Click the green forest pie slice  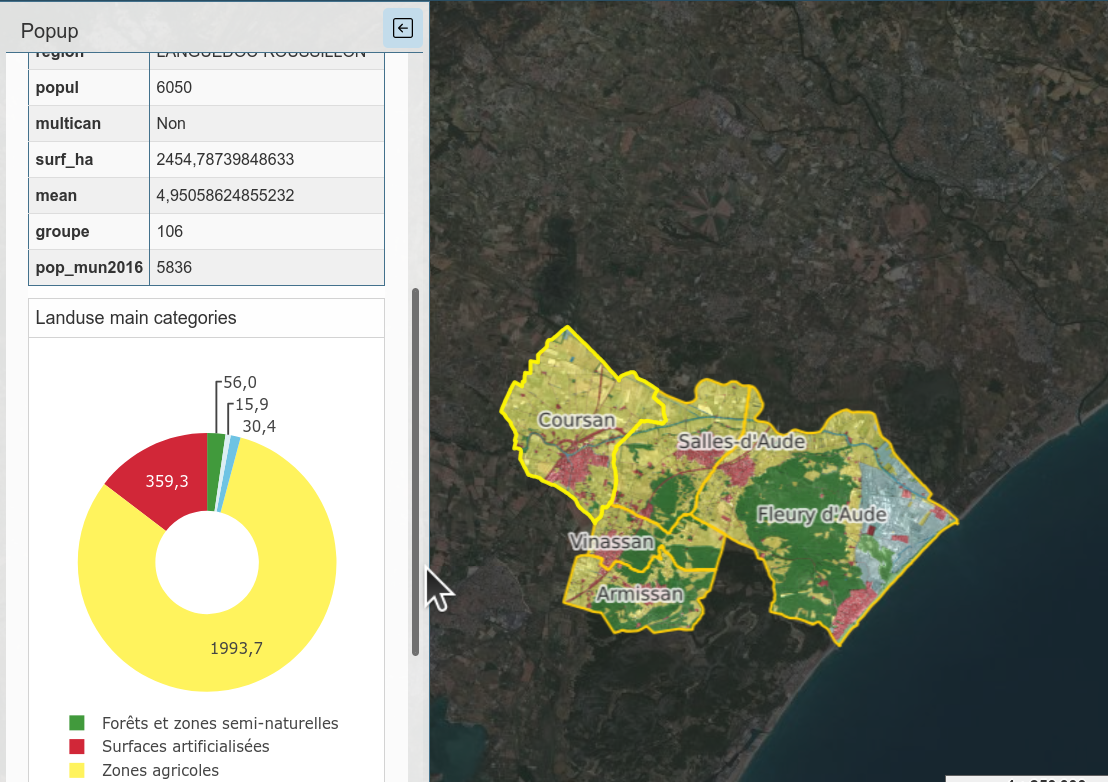click(216, 471)
